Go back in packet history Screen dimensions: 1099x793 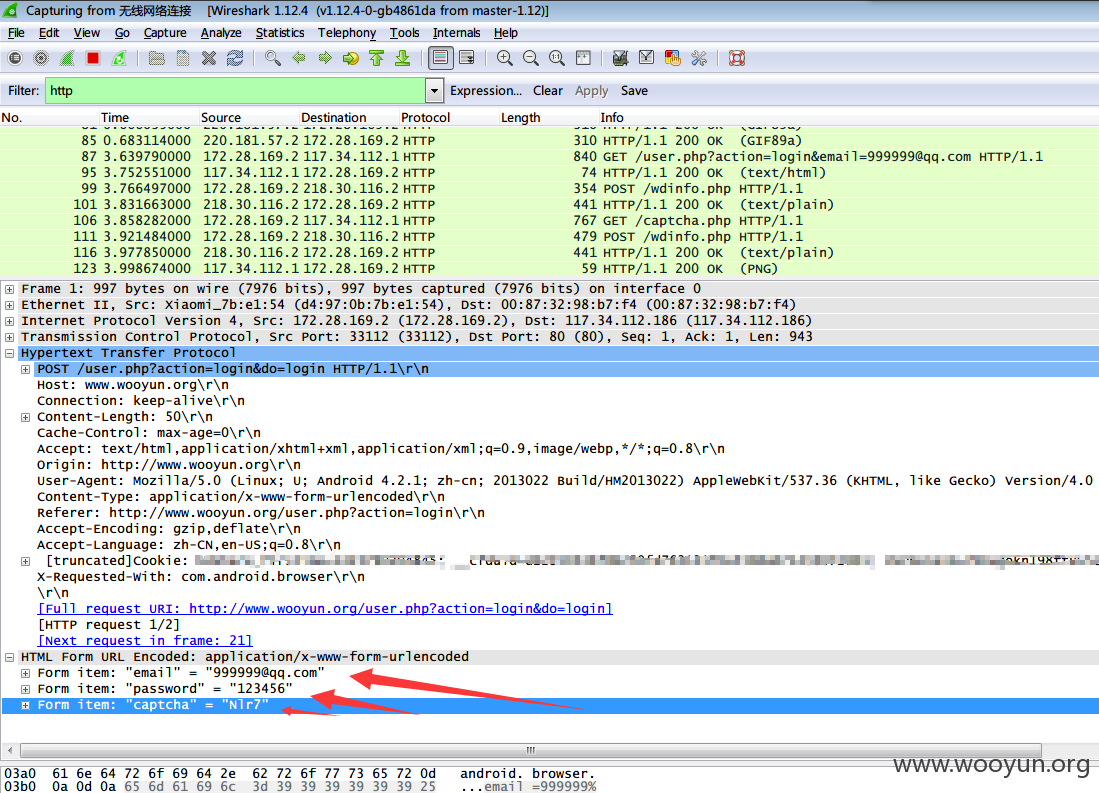coord(299,58)
